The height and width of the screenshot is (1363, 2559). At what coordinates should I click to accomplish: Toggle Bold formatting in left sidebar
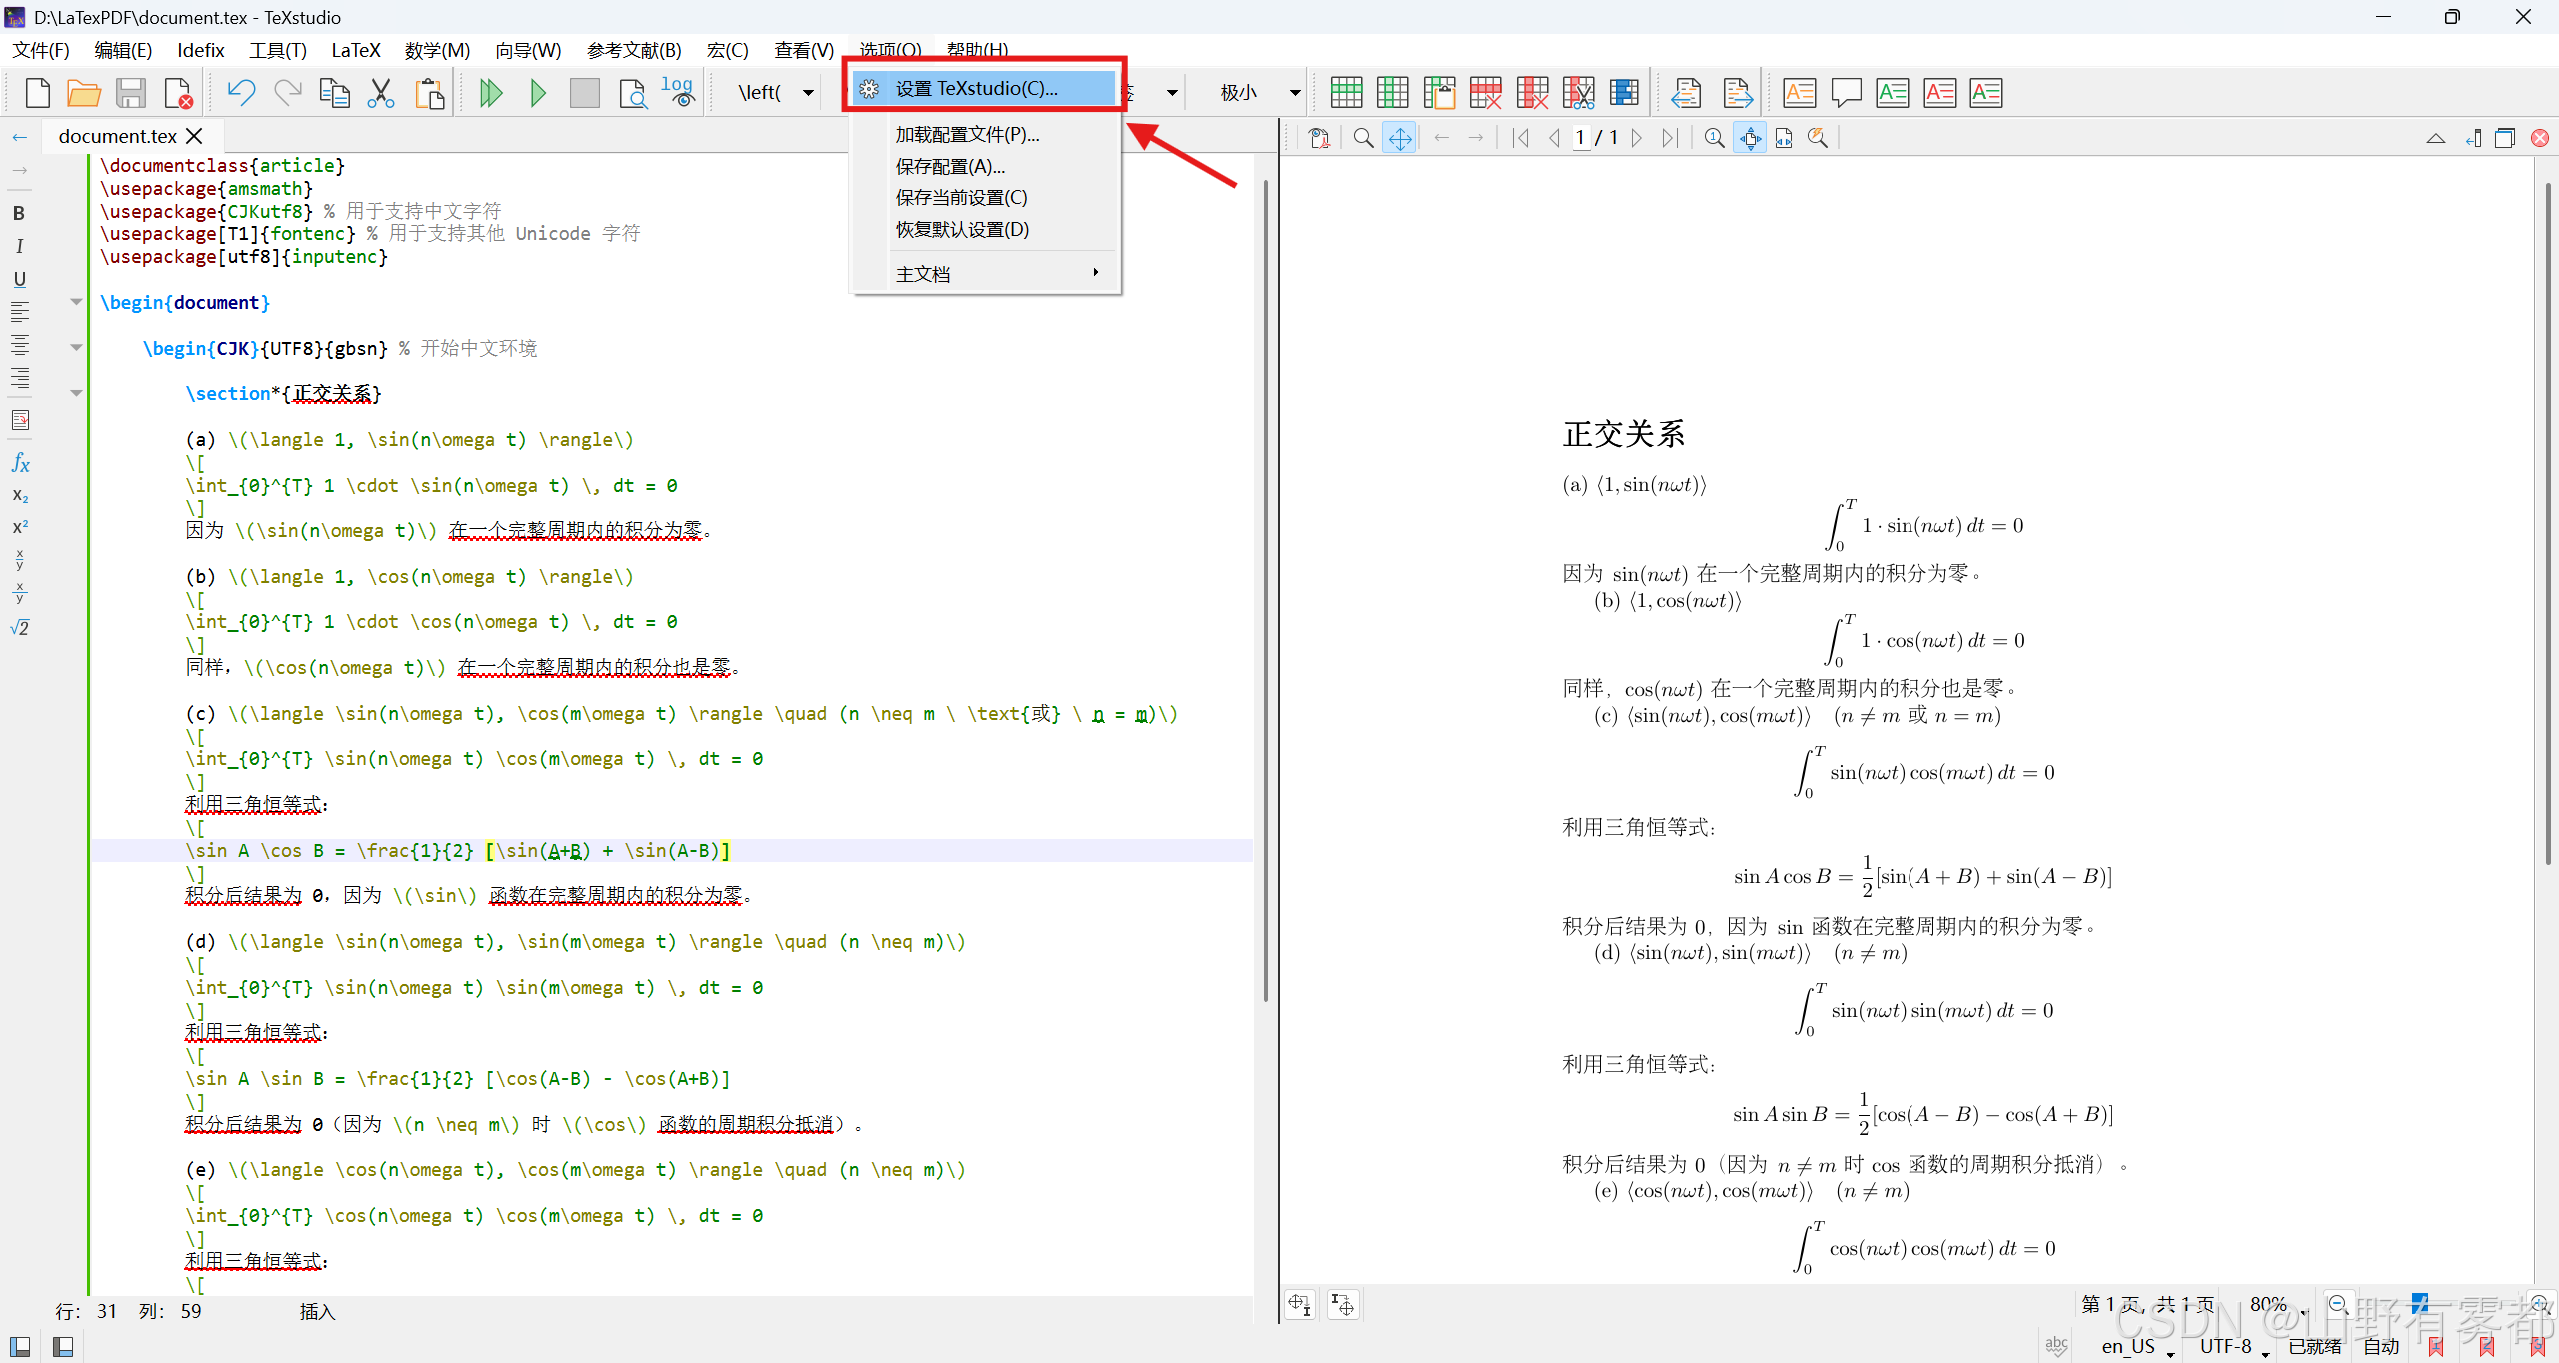(19, 213)
